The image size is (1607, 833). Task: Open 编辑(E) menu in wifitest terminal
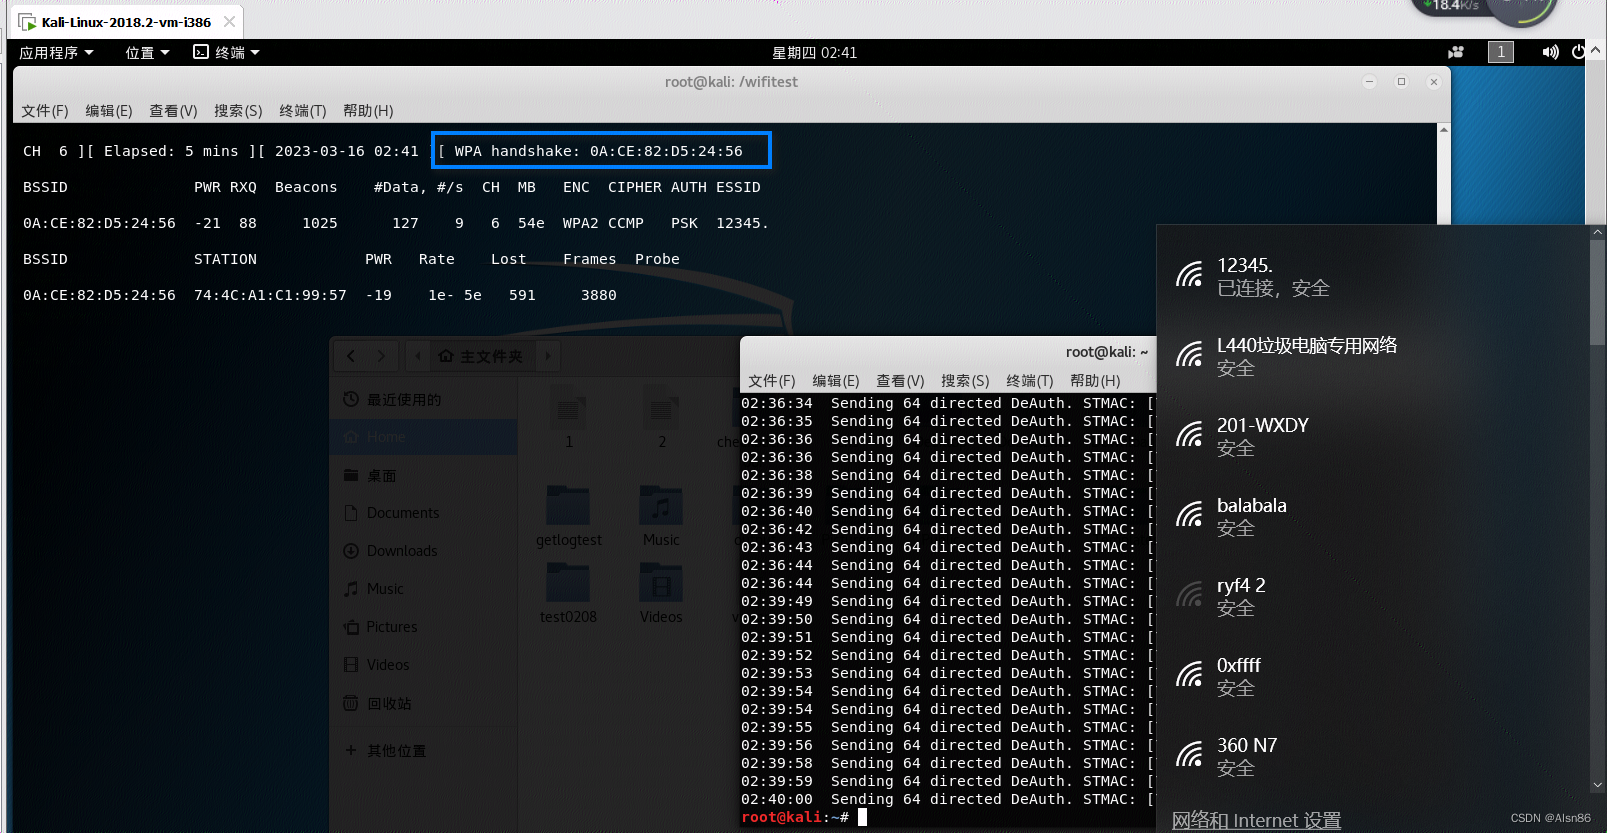tap(109, 110)
